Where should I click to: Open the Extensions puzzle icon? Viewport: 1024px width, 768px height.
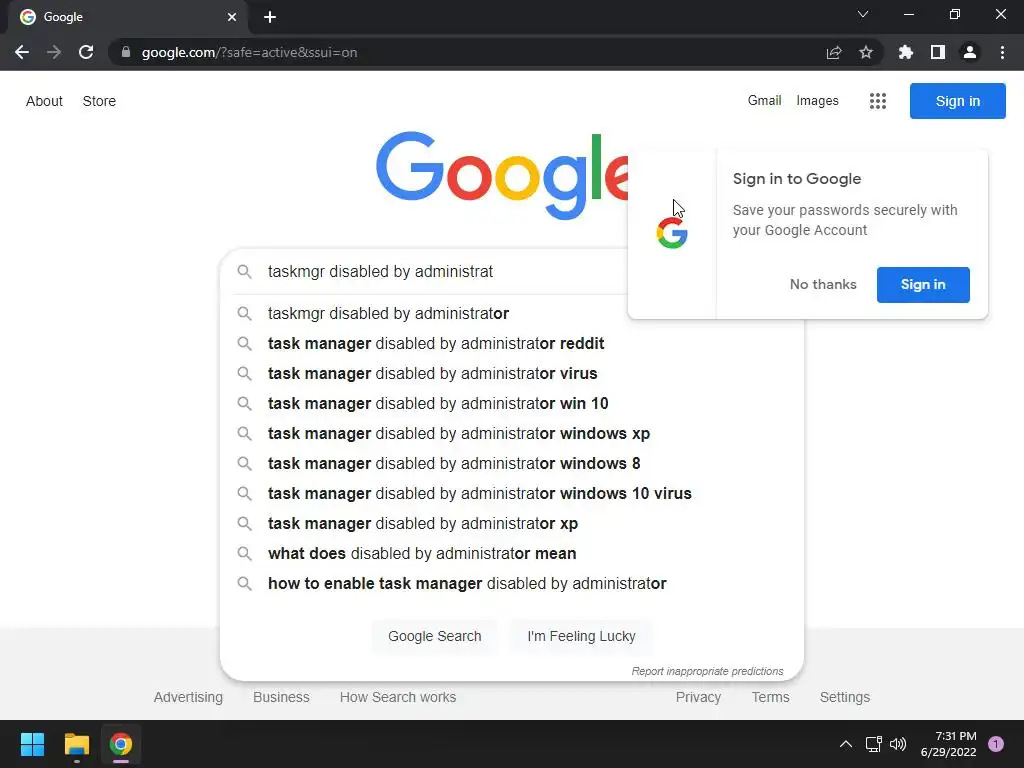pyautogui.click(x=906, y=52)
